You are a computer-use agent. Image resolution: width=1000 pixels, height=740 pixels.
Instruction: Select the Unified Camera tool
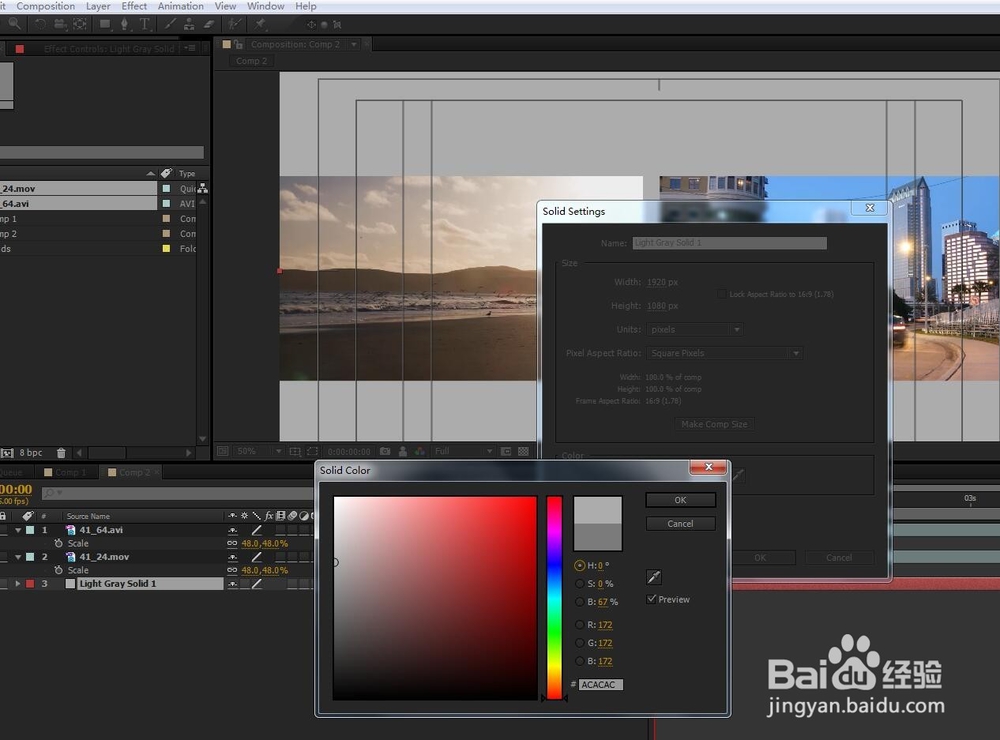[60, 24]
